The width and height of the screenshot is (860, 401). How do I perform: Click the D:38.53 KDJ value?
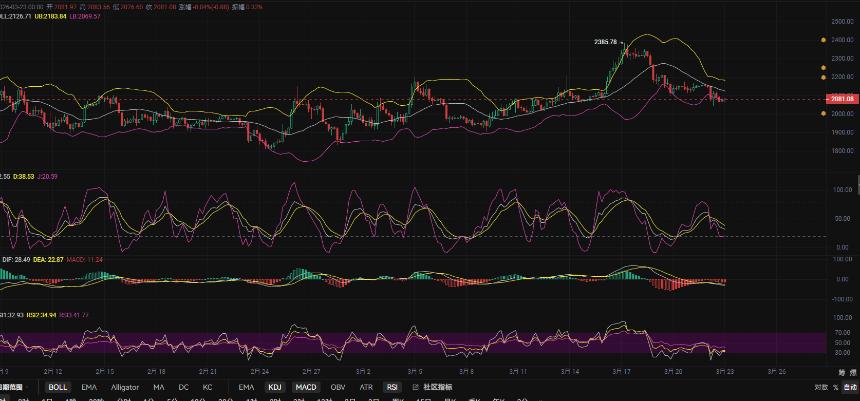pos(24,177)
